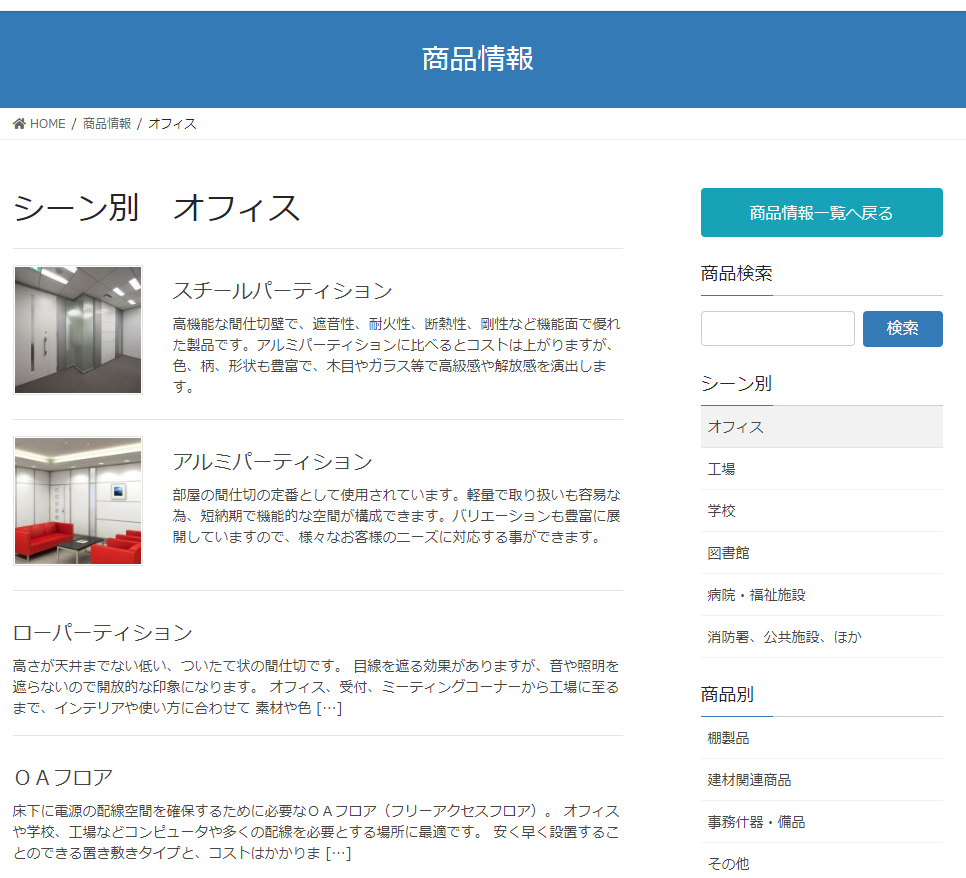Open the 商品情報 breadcrumb link
Screen dimensions: 966x878
(x=107, y=124)
